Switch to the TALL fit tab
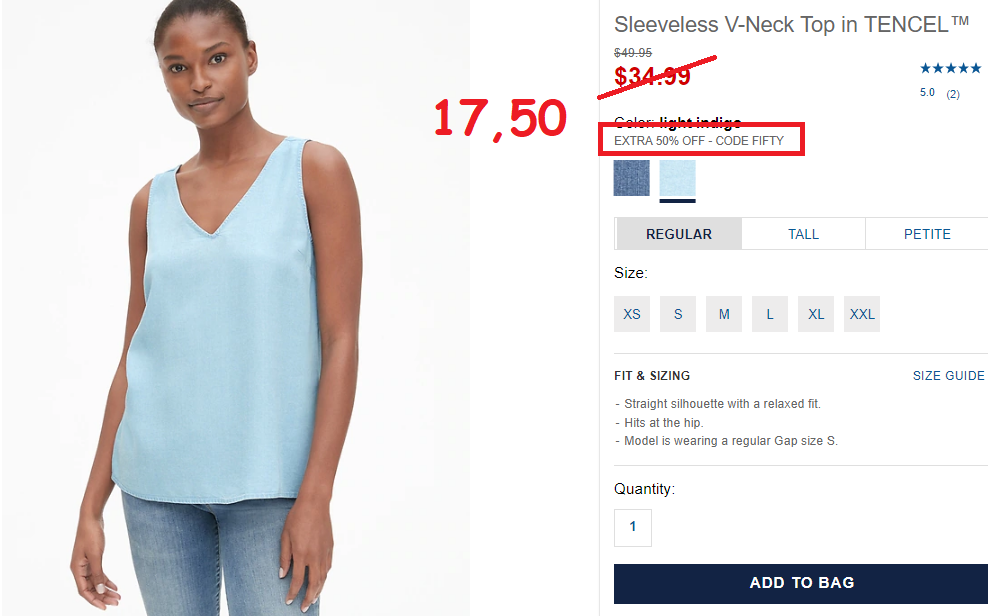Image resolution: width=988 pixels, height=616 pixels. [803, 234]
